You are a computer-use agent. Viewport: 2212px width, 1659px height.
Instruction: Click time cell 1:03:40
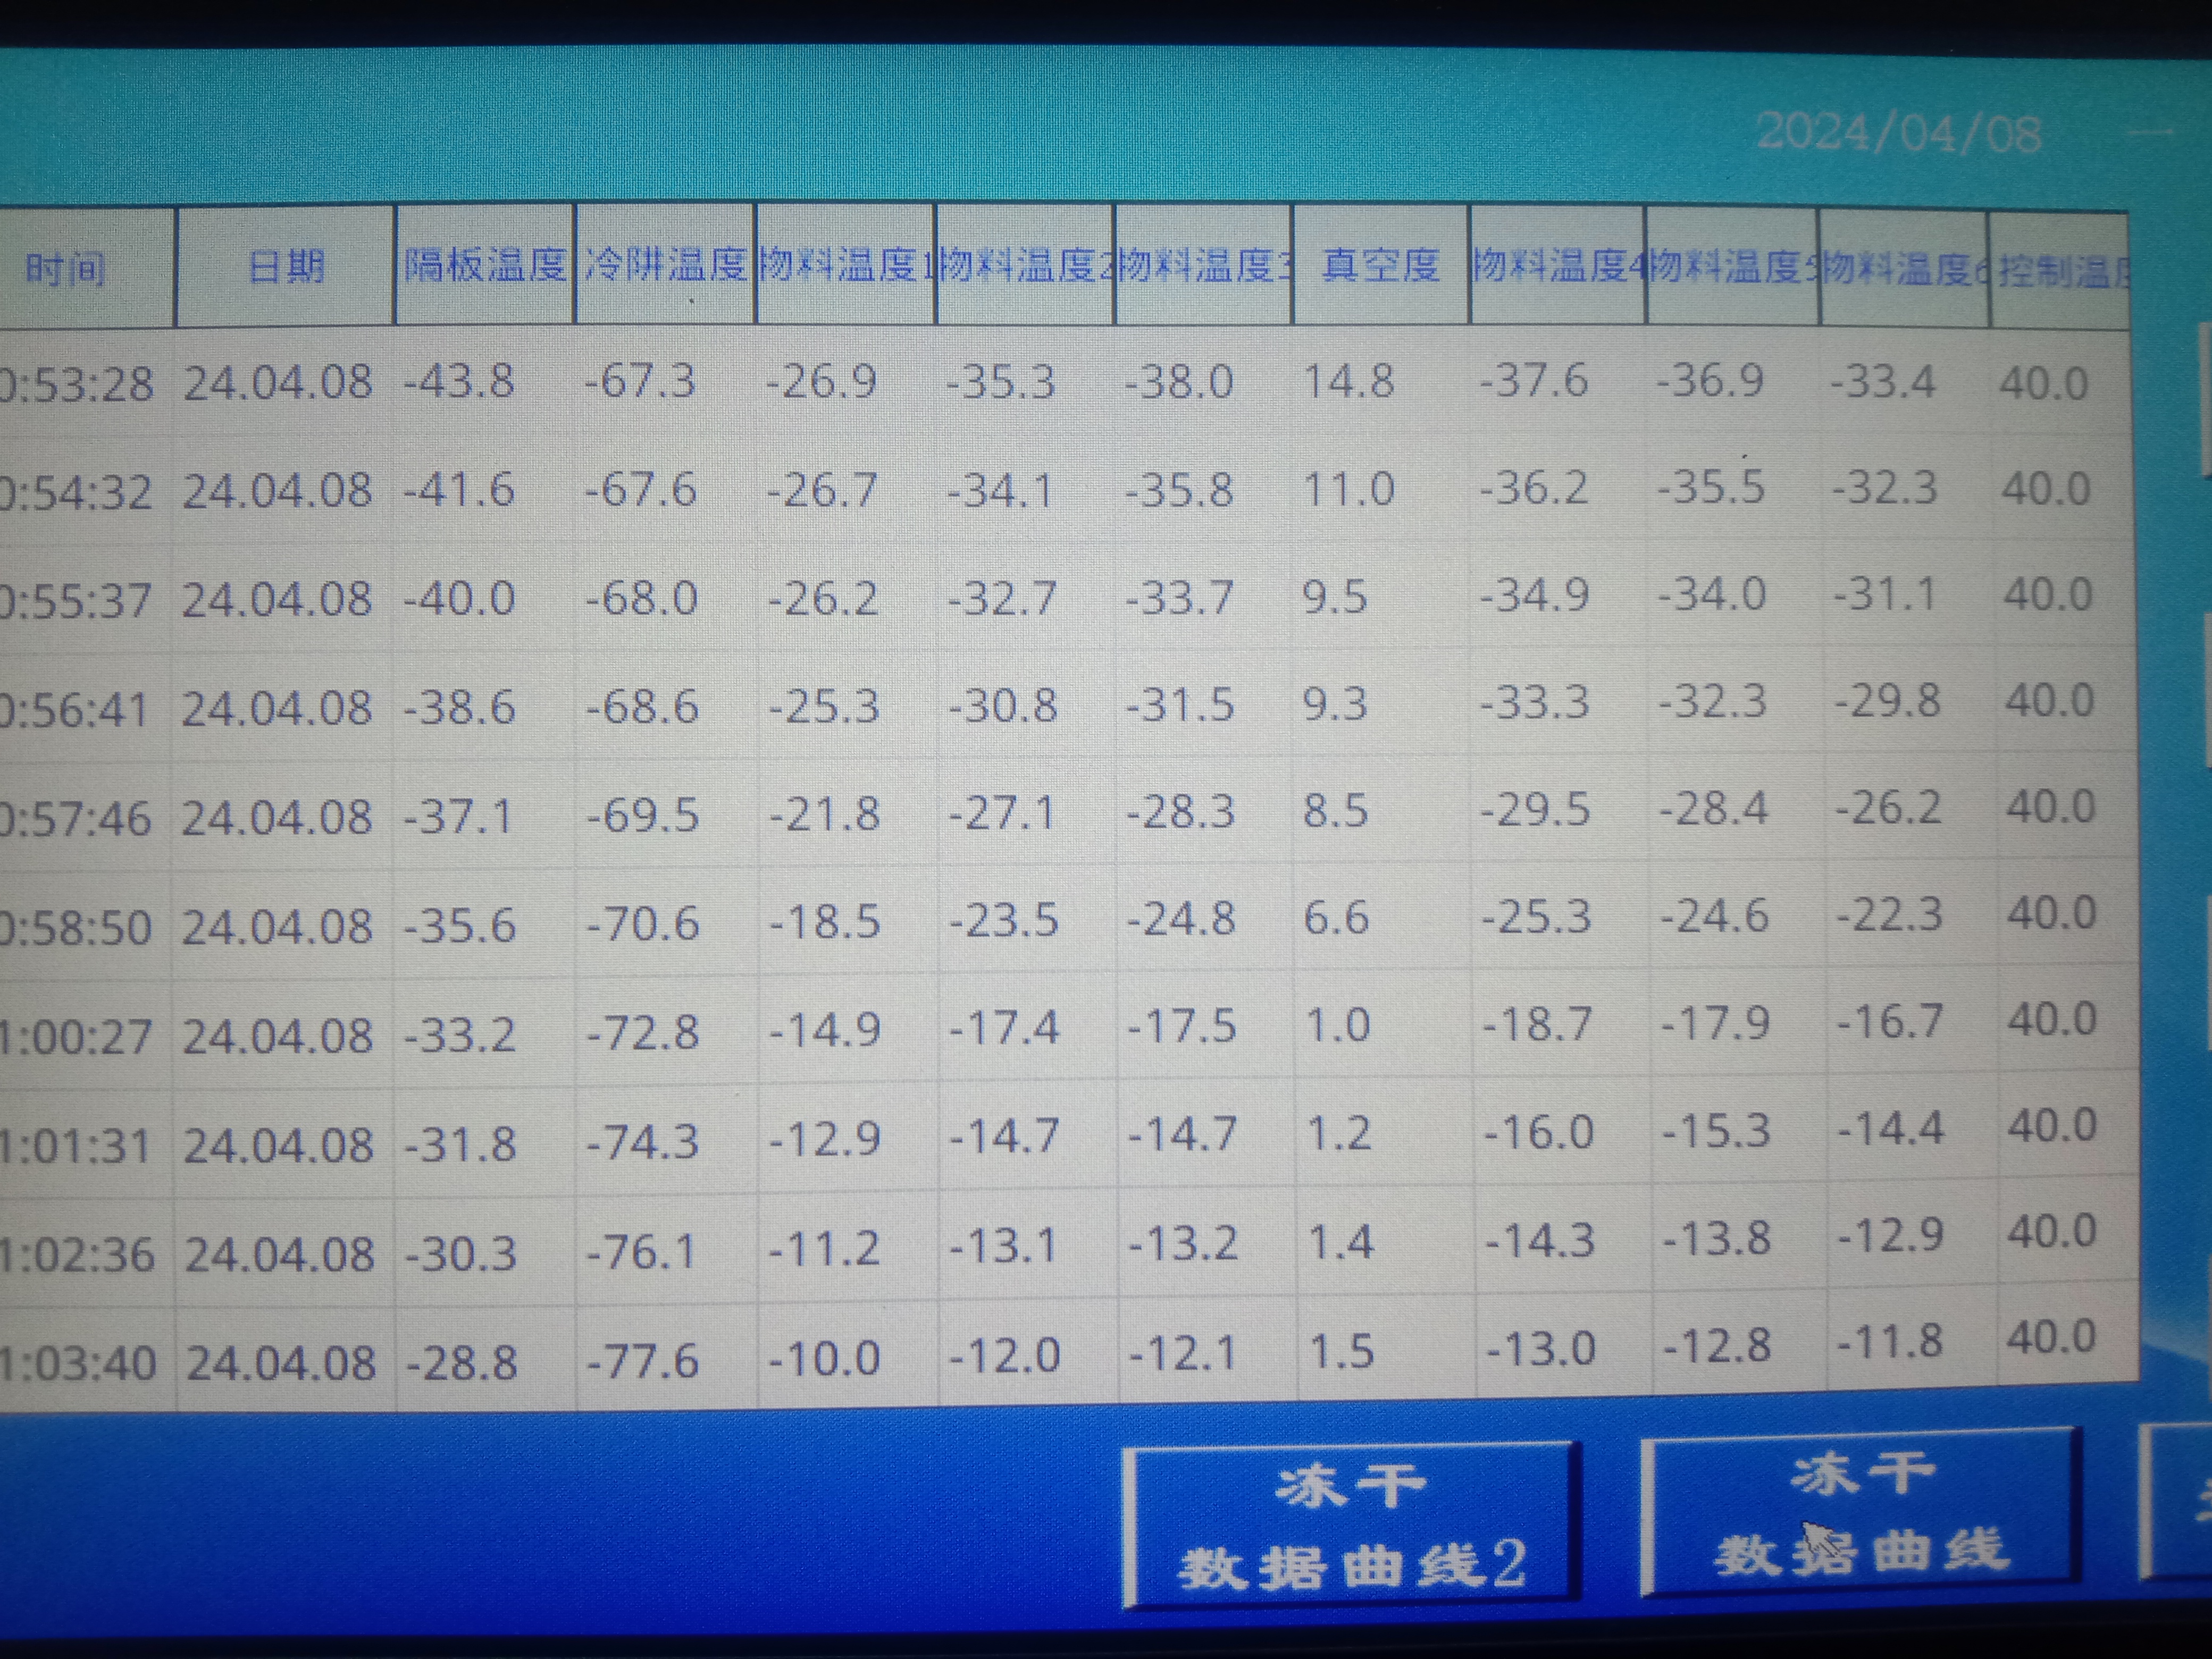tap(78, 1364)
